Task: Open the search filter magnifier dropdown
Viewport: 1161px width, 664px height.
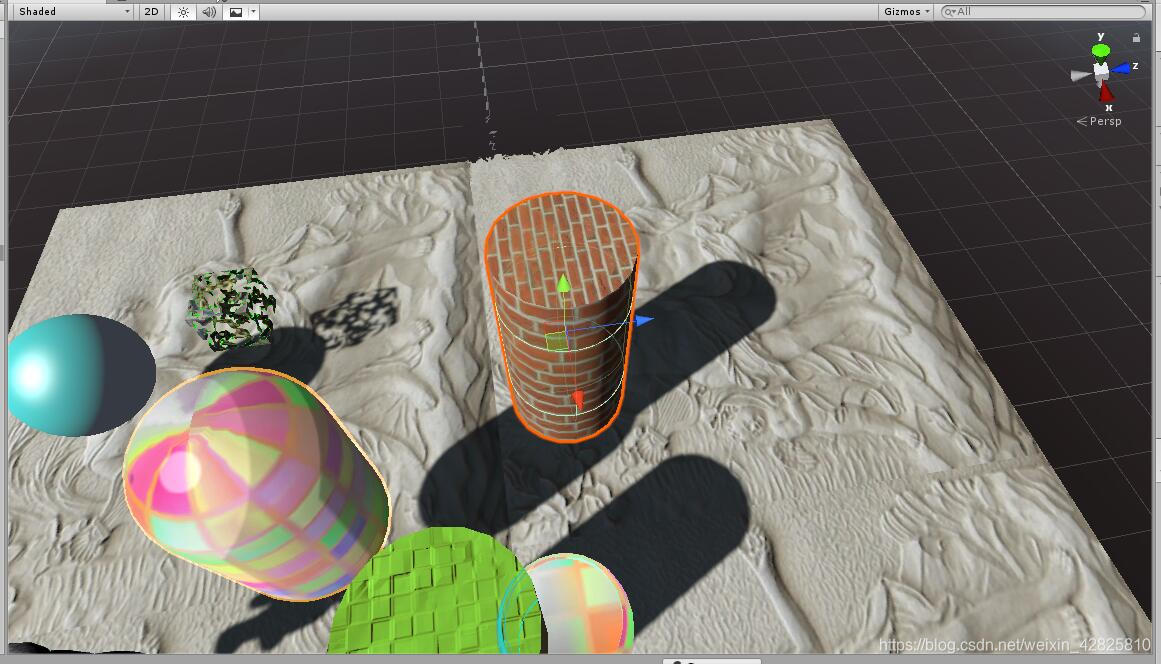Action: 949,12
